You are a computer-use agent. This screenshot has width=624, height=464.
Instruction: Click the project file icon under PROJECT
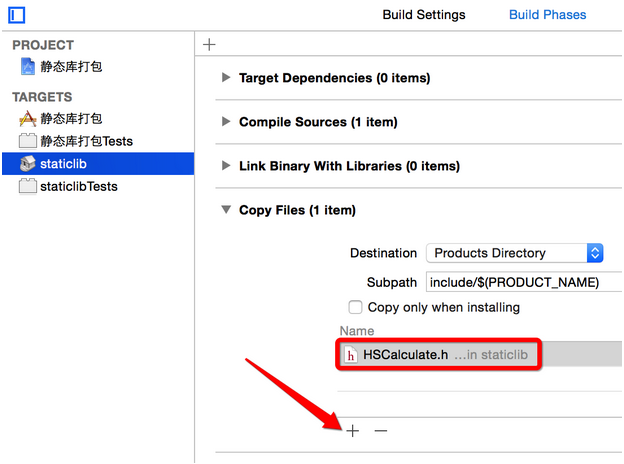point(27,67)
